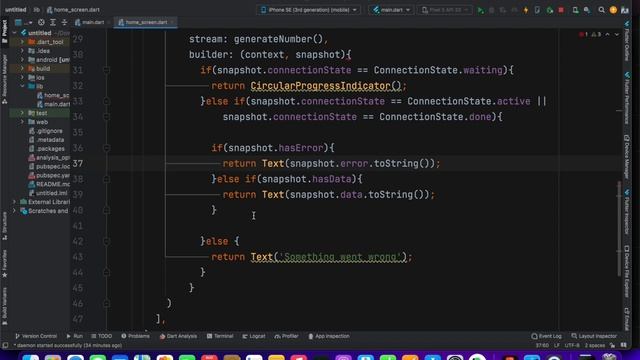Toggle code fold at line 42

107,241
